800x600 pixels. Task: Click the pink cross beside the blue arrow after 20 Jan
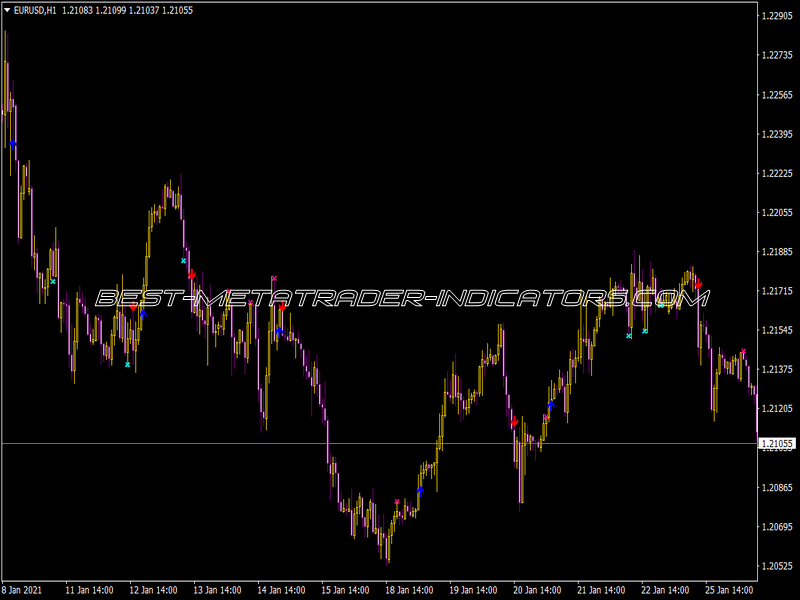[x=546, y=417]
